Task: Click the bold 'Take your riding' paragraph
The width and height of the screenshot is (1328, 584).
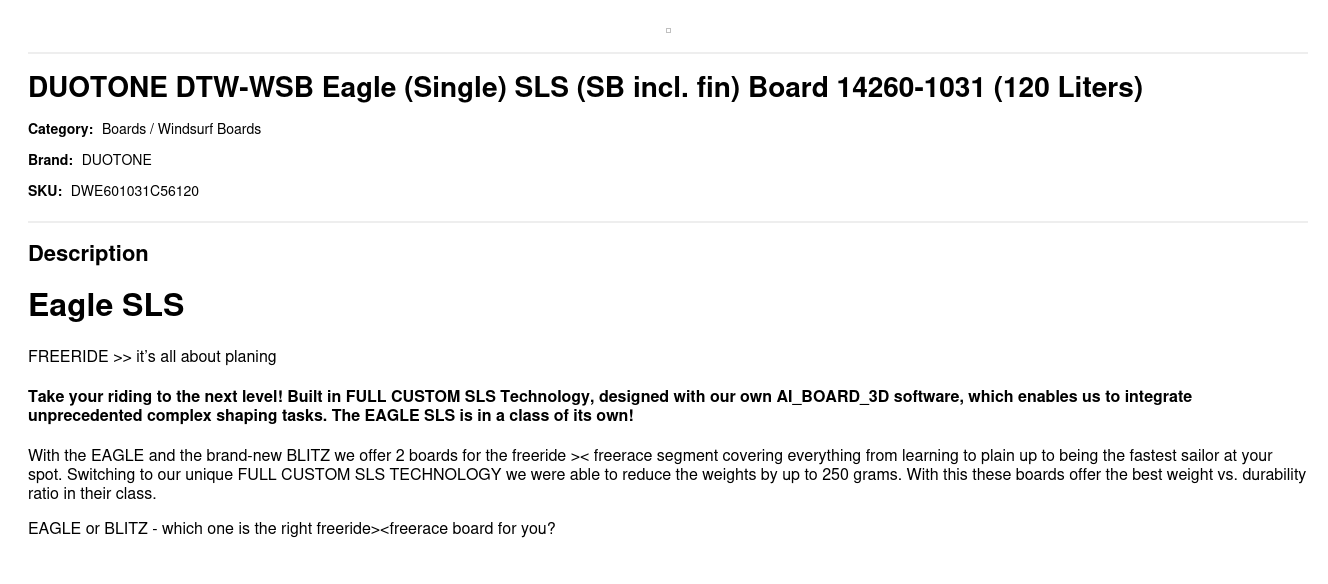Action: tap(610, 406)
